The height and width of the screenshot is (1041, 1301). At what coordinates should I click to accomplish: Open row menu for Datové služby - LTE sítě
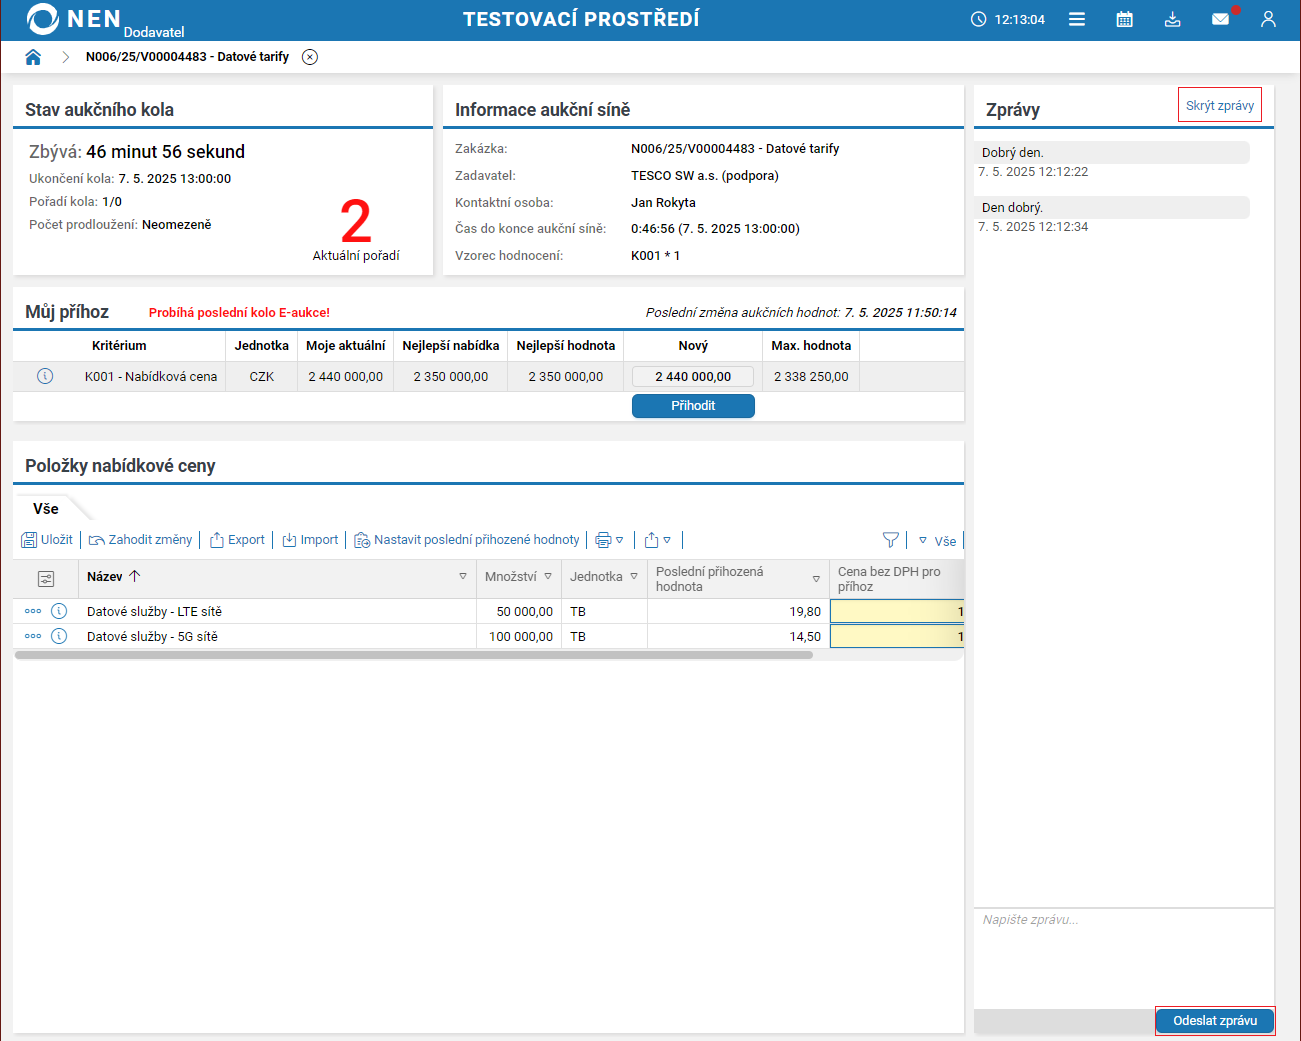pyautogui.click(x=33, y=611)
